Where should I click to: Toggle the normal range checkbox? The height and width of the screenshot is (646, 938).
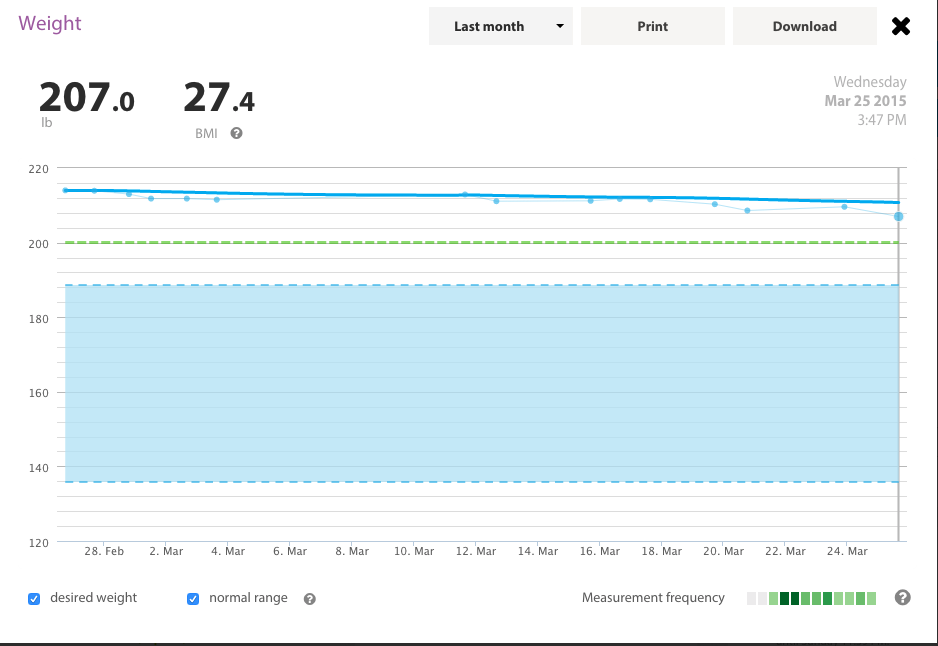[193, 599]
